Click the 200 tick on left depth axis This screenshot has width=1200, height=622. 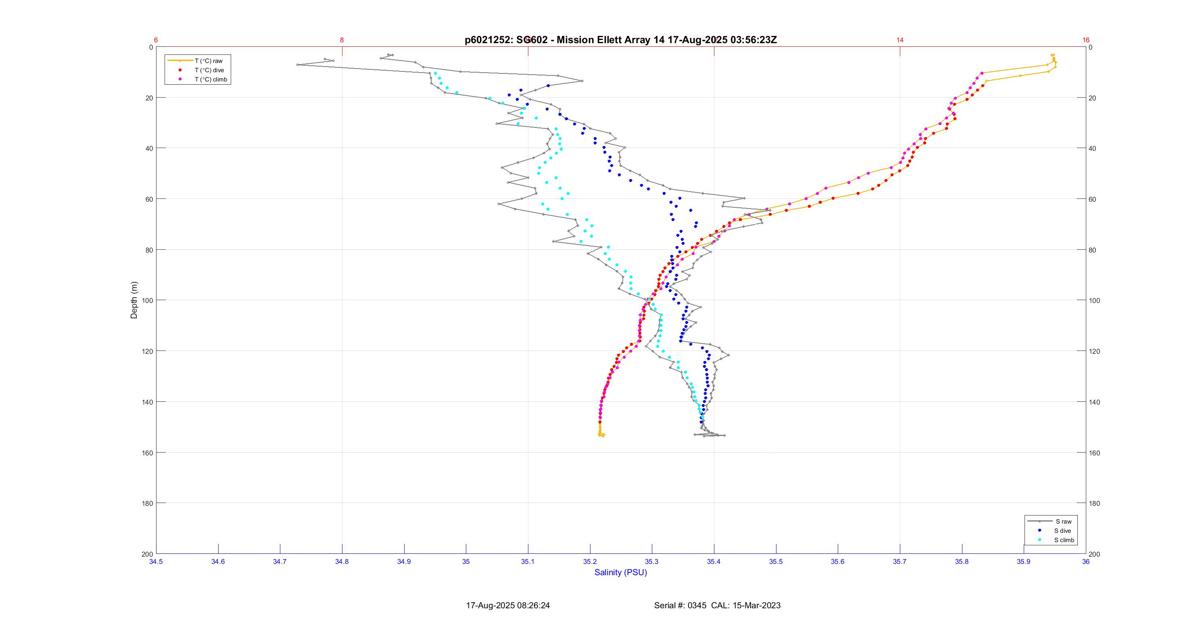point(147,553)
